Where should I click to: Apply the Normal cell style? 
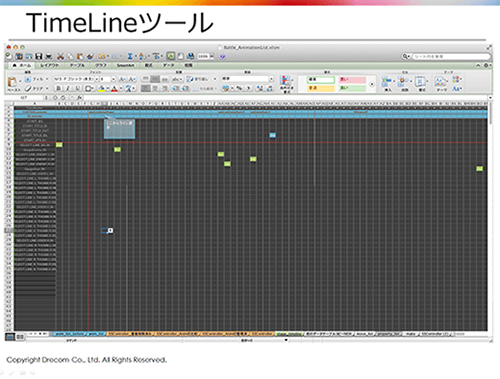tap(321, 80)
